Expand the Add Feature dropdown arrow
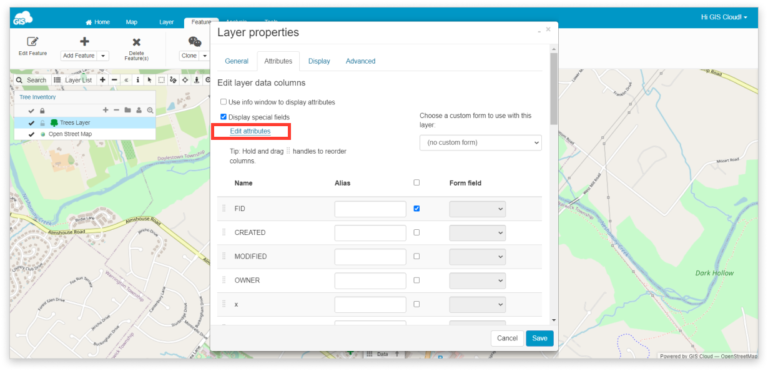Viewport: 768px width, 371px height. tap(103, 56)
